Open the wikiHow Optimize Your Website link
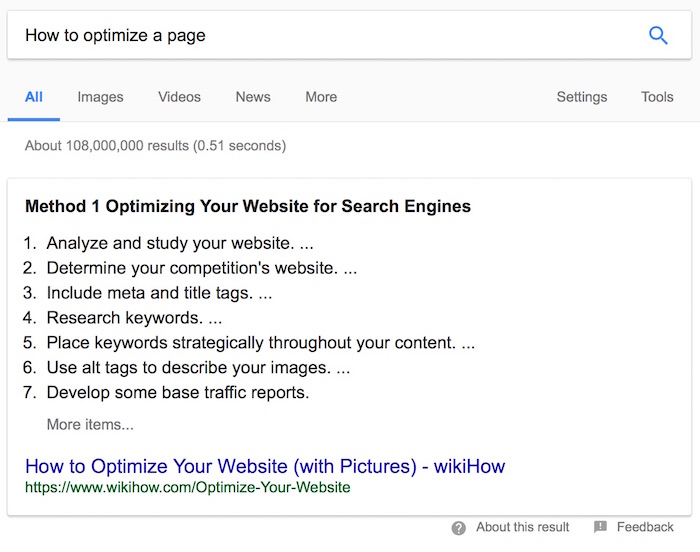 (265, 466)
